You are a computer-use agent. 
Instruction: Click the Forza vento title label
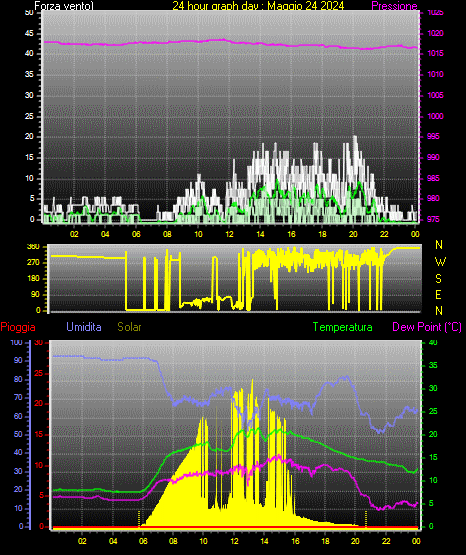point(64,6)
